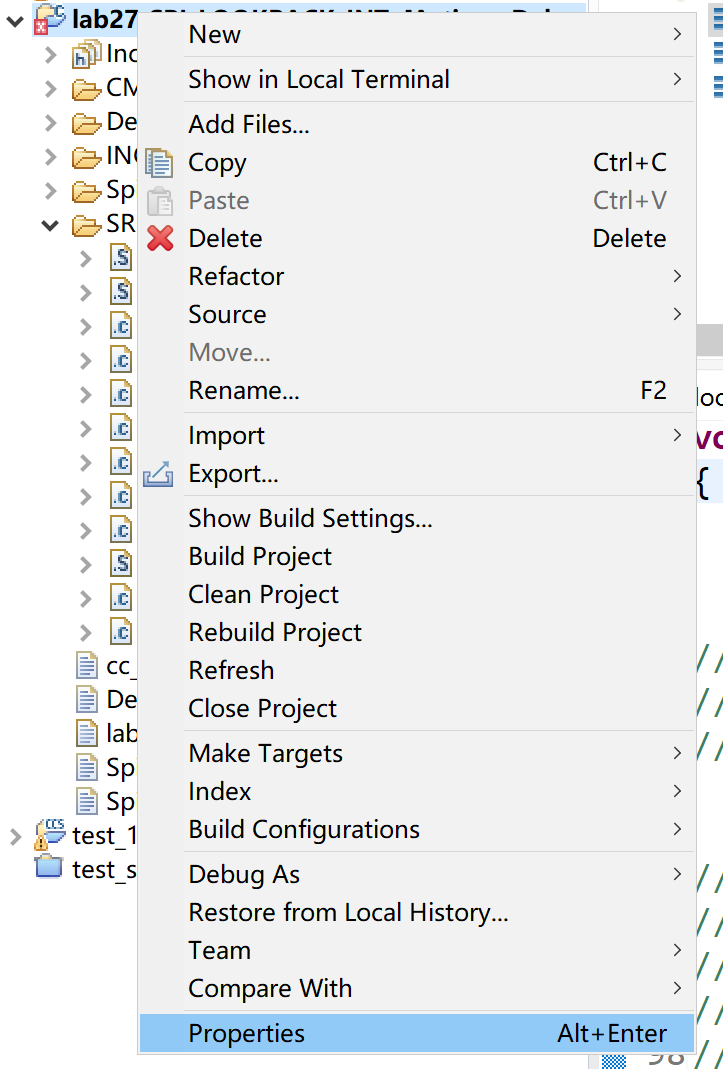Collapse the lab27 project tree node
This screenshot has height=1069, width=723.
[x=15, y=18]
